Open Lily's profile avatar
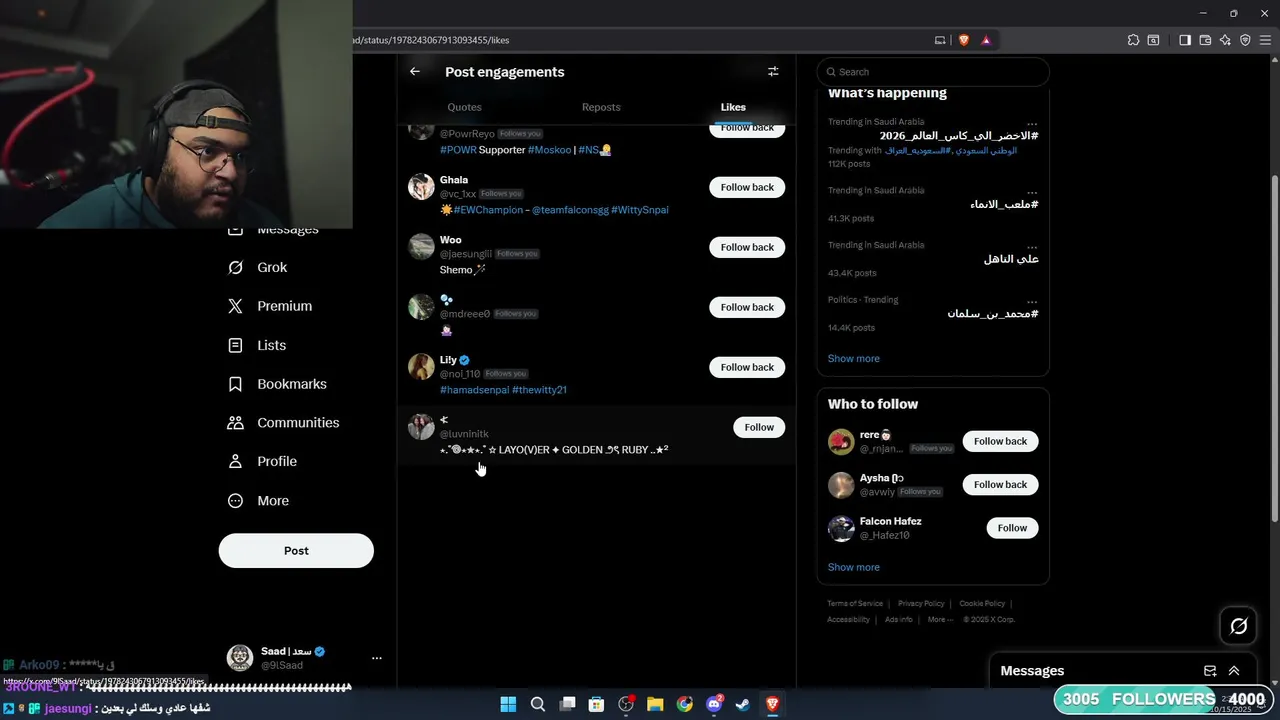Image resolution: width=1280 pixels, height=720 pixels. [x=421, y=367]
